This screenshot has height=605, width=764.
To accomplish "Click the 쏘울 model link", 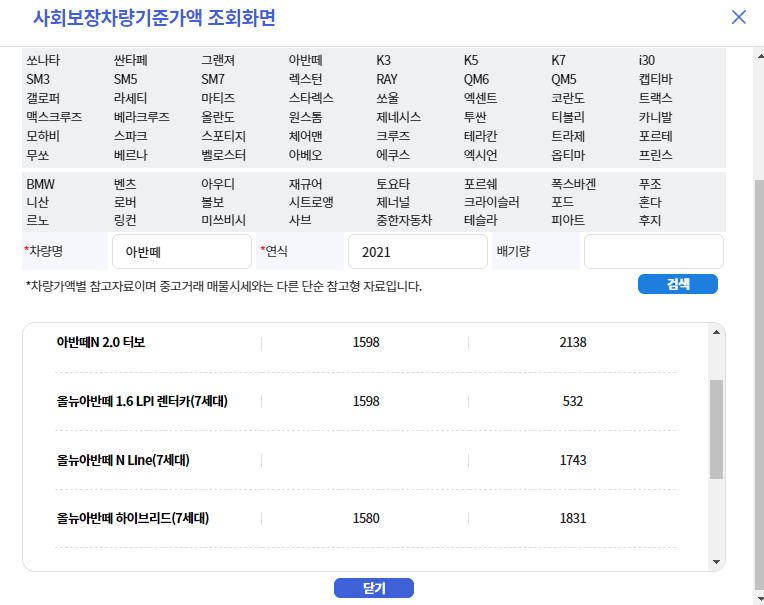I will 387,98.
